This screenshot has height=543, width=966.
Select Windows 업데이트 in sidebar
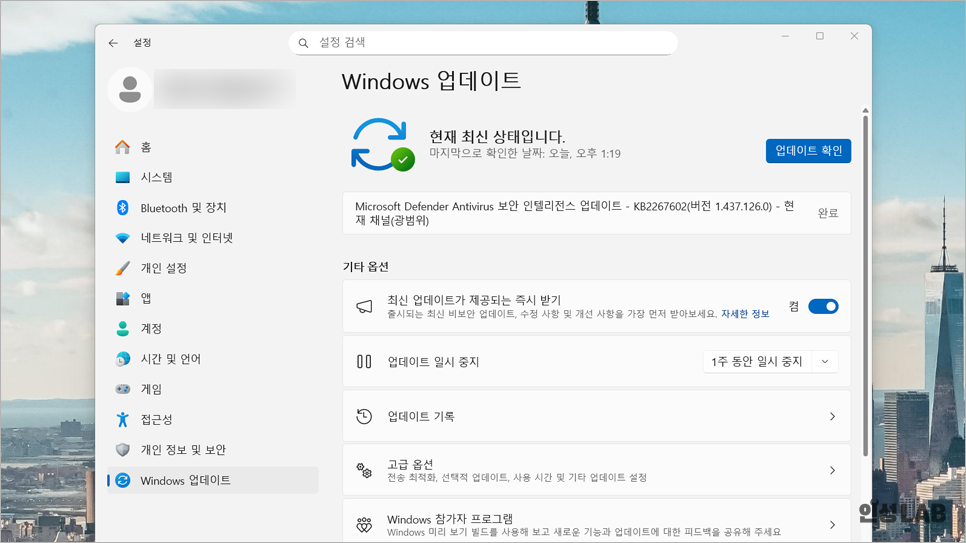[x=213, y=480]
